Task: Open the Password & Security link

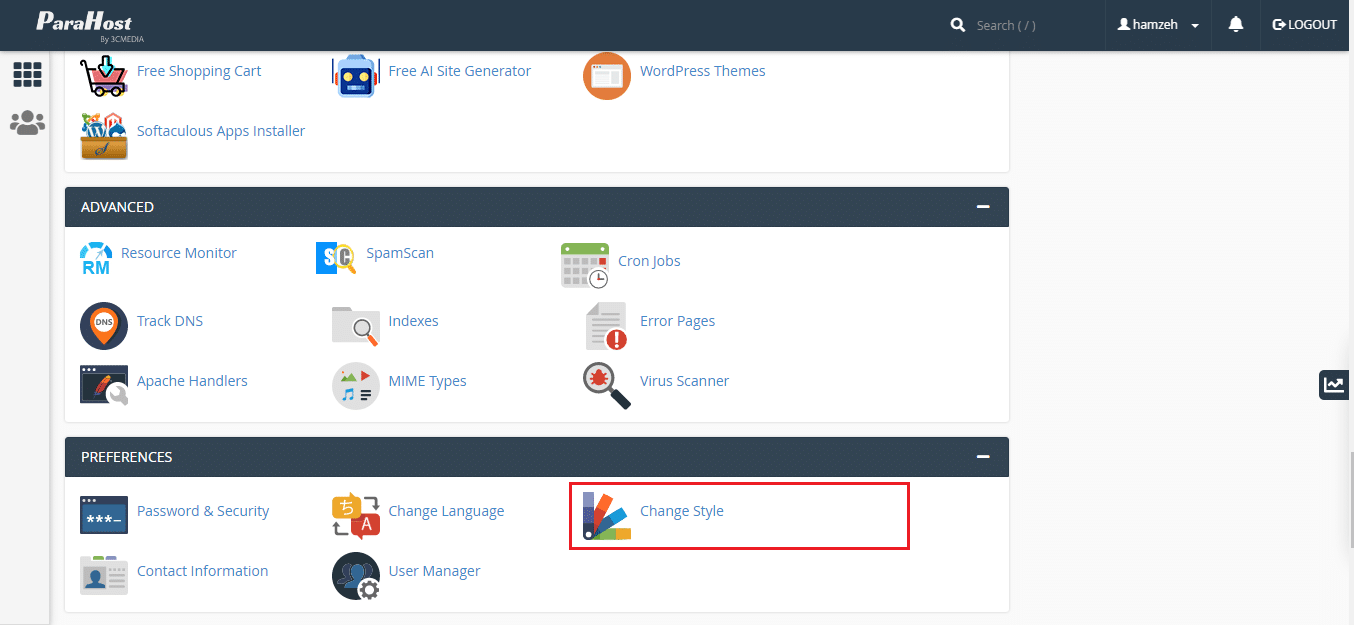Action: click(x=203, y=511)
